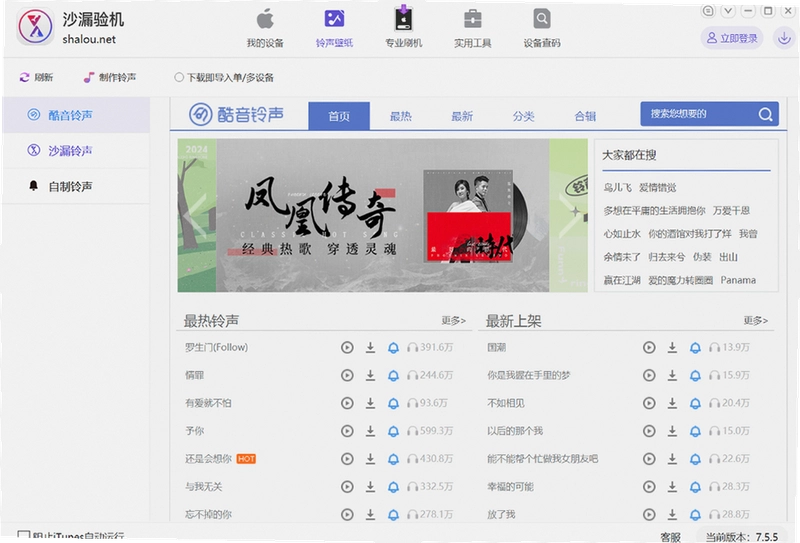The image size is (800, 543).
Task: Search trending term 万爱千恩
Action: tap(731, 210)
